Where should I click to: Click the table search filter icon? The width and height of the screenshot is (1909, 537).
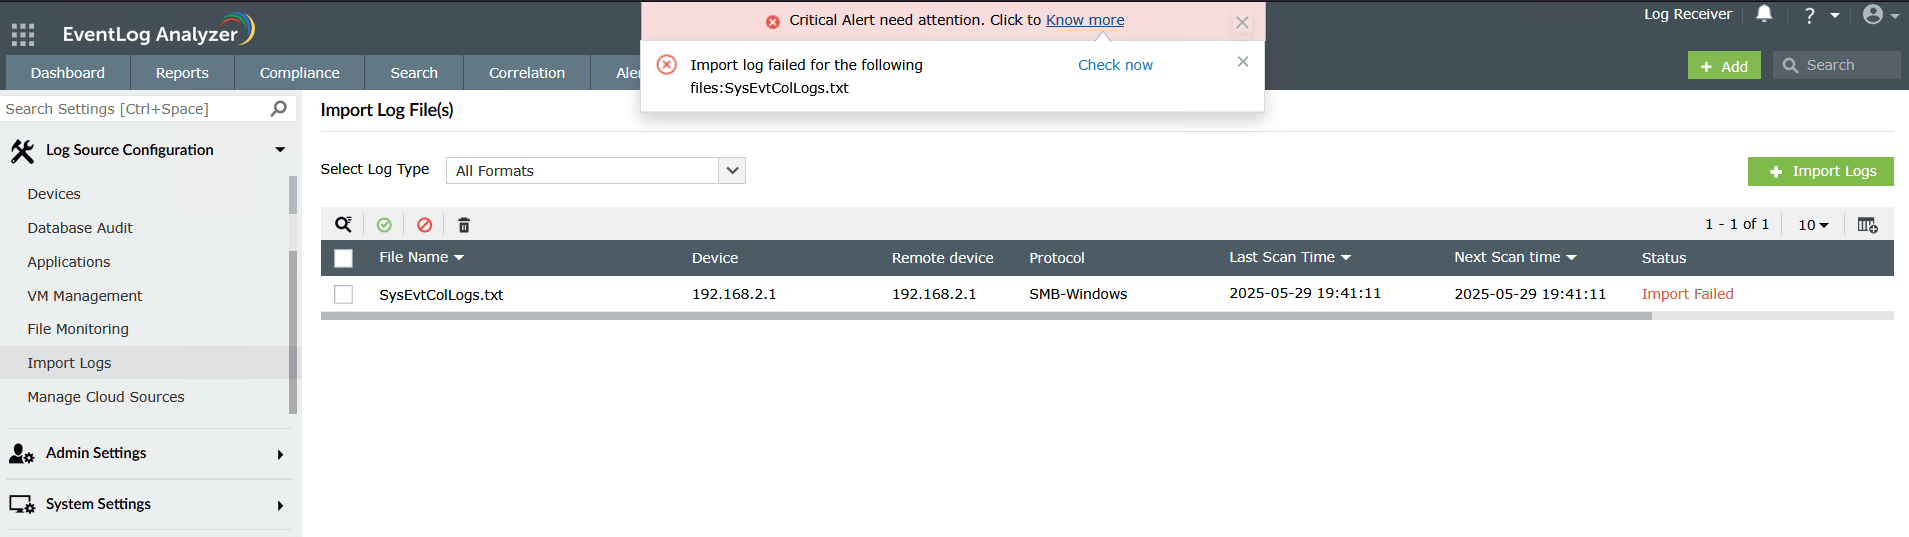(343, 225)
